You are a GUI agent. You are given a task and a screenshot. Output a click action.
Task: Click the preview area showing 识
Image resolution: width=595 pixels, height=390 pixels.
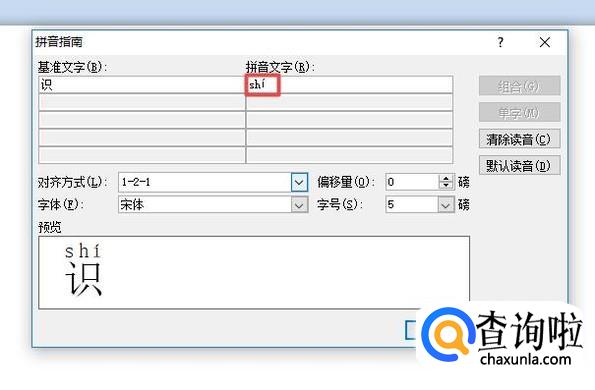(x=254, y=273)
